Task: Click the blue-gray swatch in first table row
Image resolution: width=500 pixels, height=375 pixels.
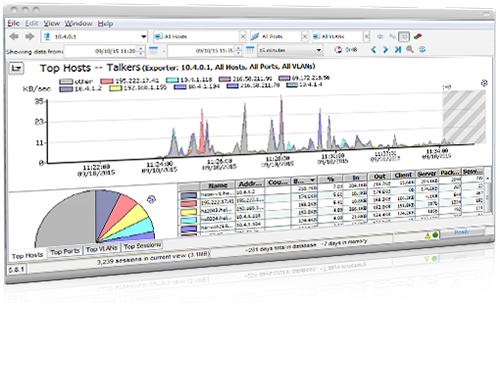Action: click(x=189, y=195)
